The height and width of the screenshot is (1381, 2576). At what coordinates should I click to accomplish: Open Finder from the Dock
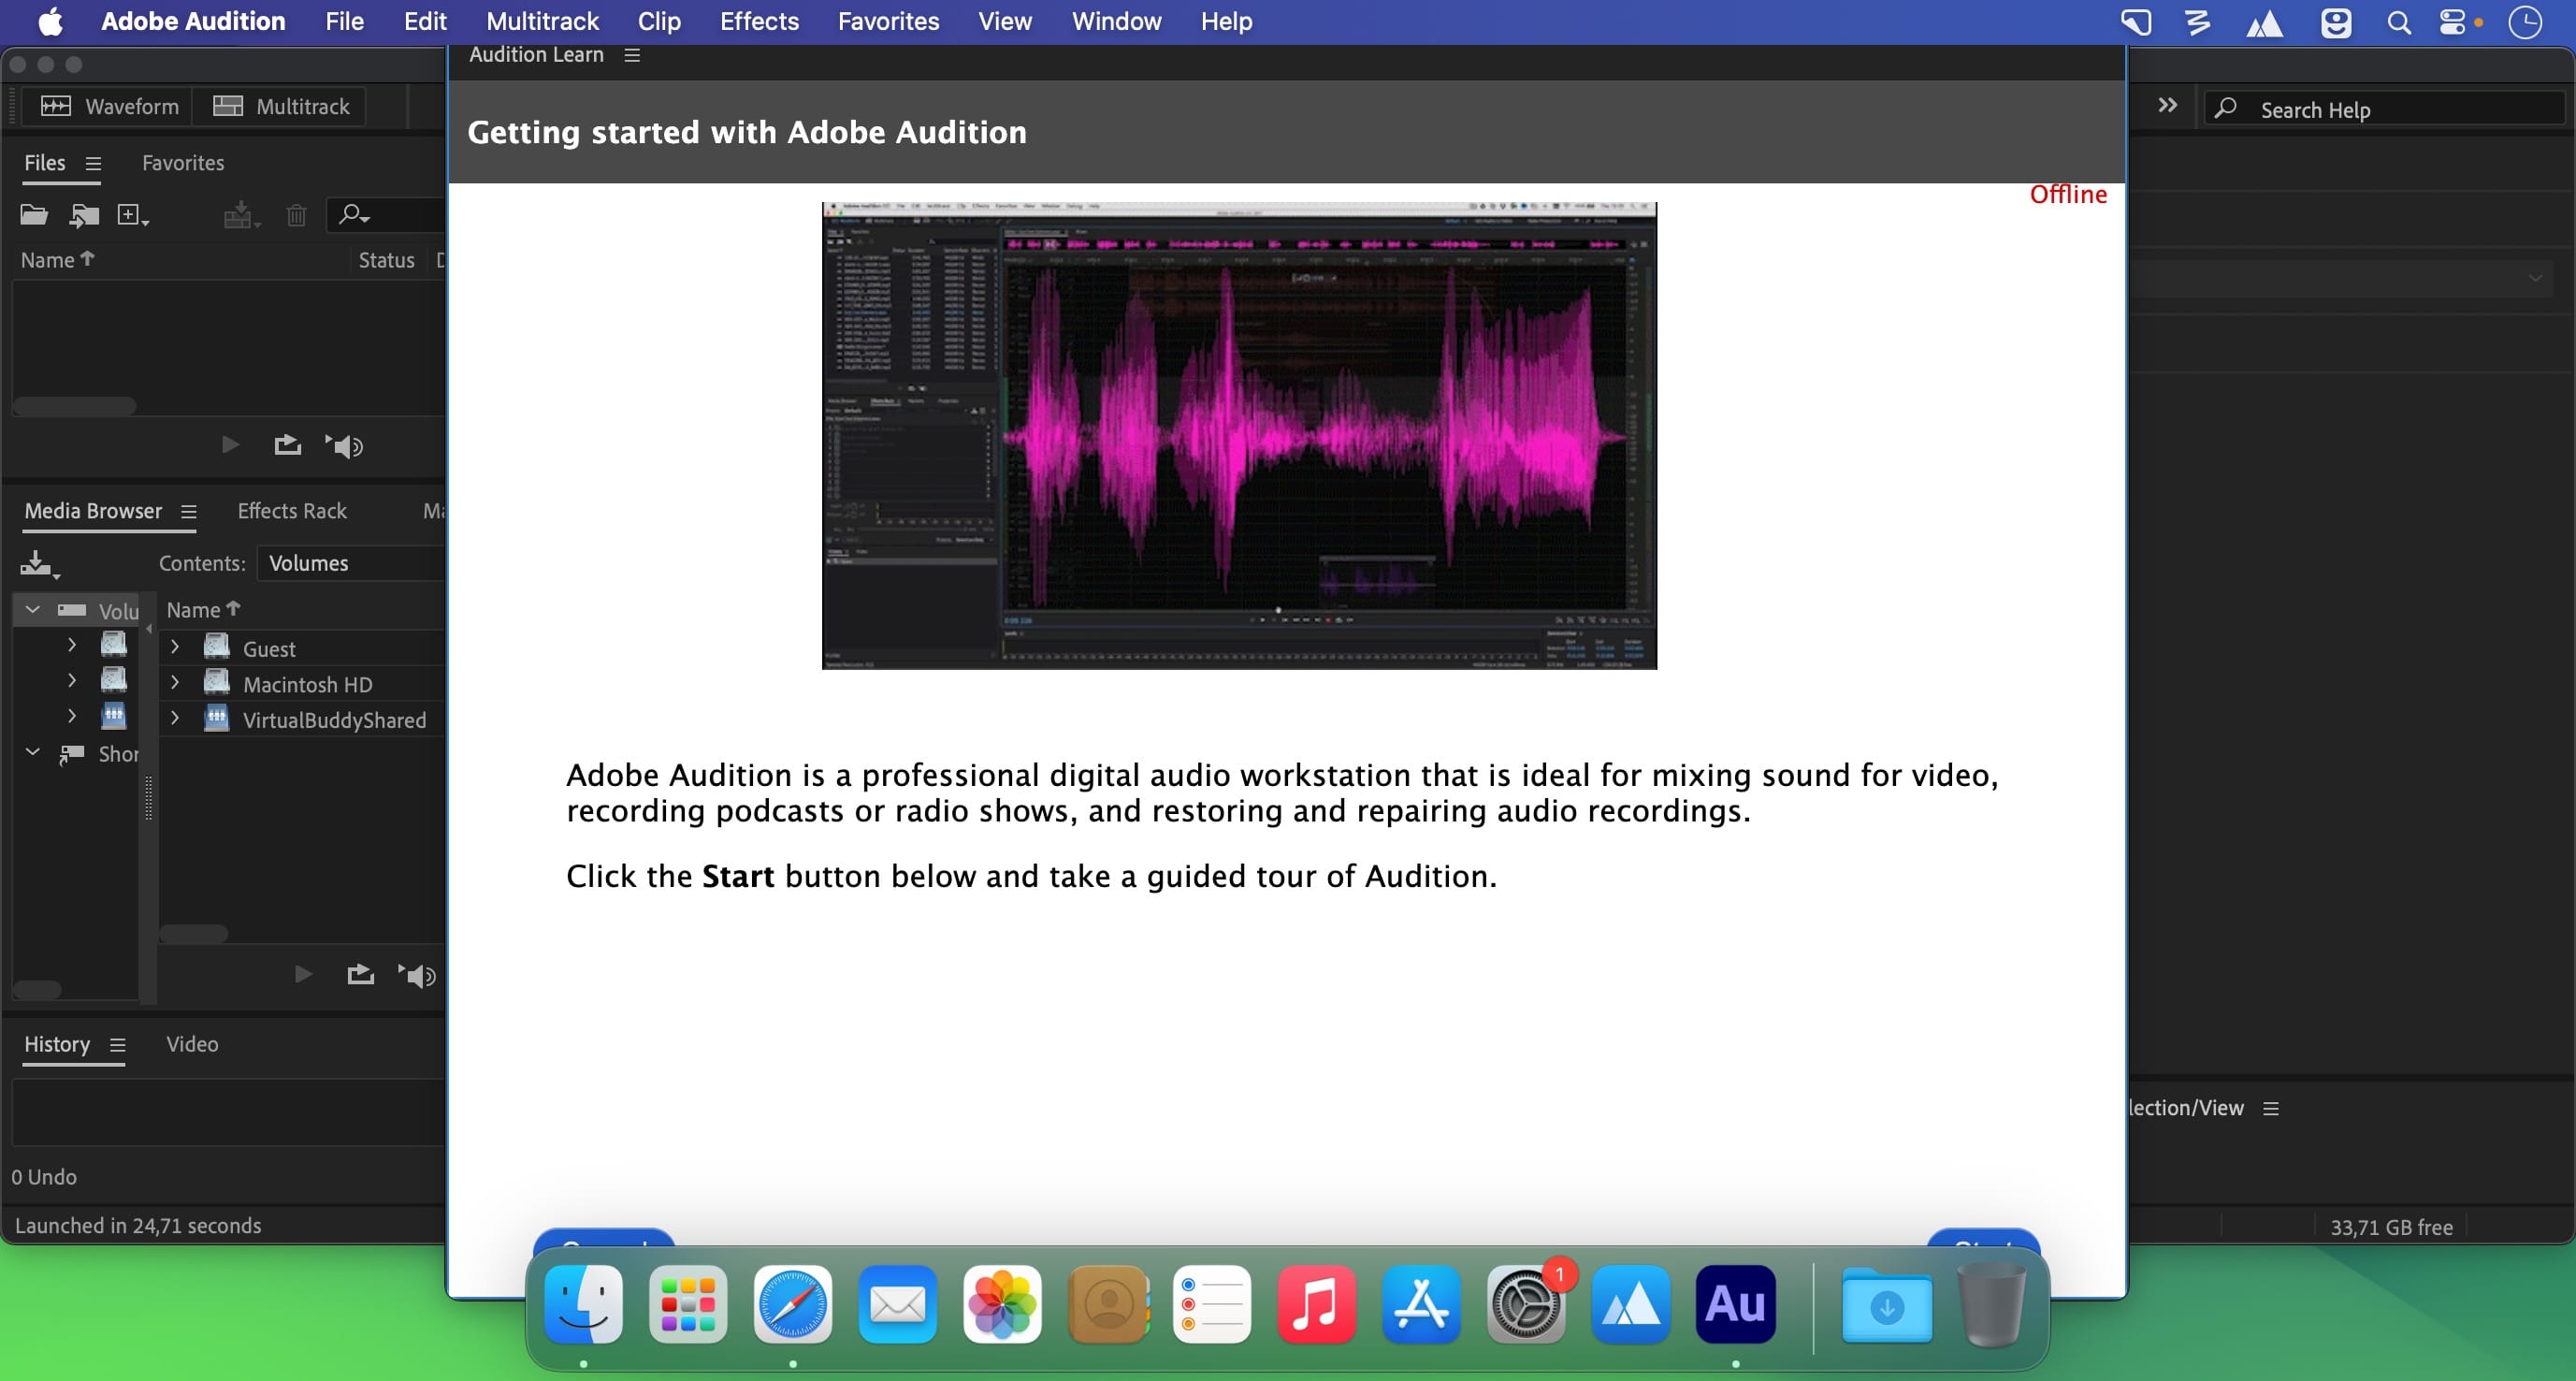pos(584,1304)
